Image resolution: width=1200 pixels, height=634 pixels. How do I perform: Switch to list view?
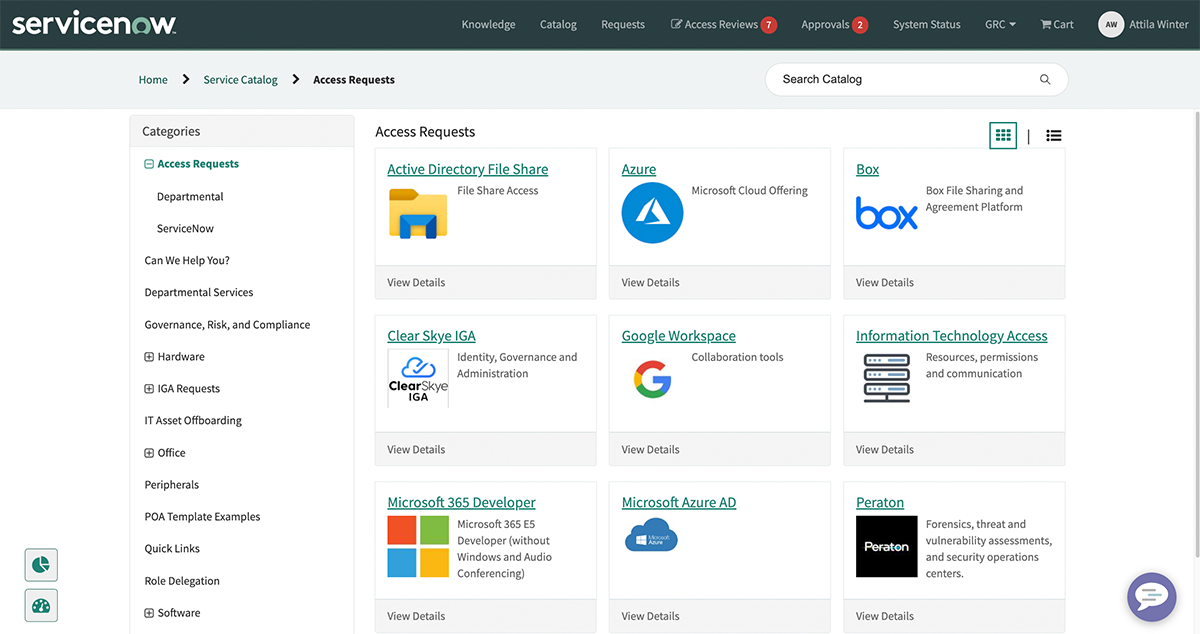click(x=1054, y=136)
